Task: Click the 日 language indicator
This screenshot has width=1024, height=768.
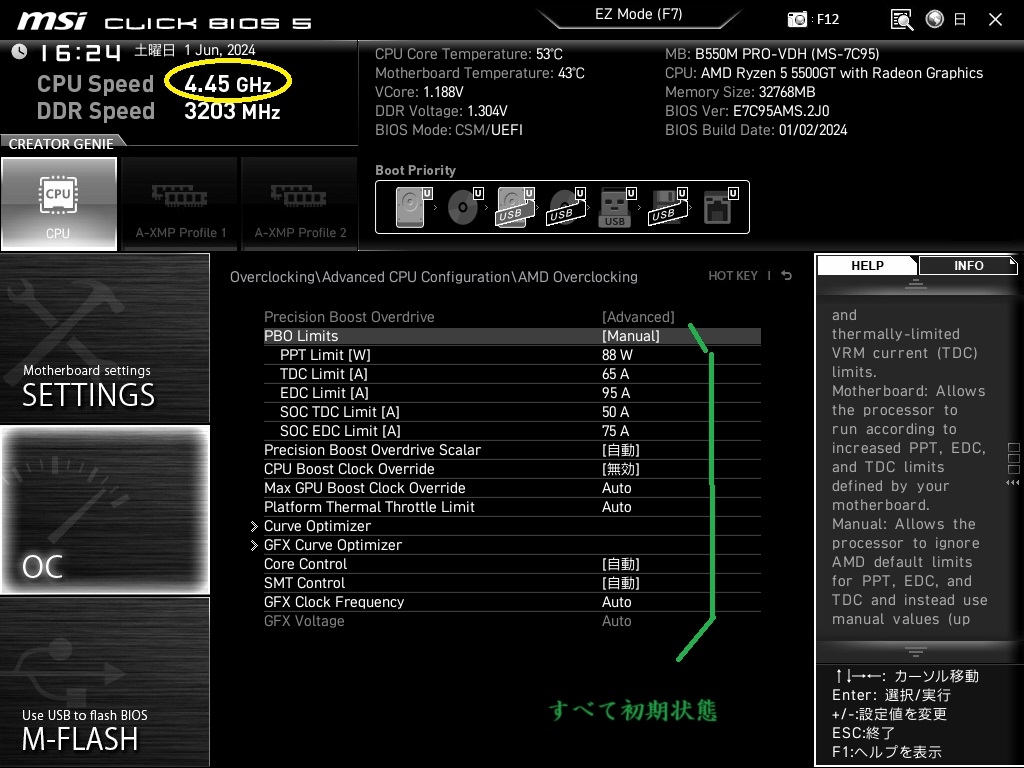Action: pyautogui.click(x=960, y=20)
